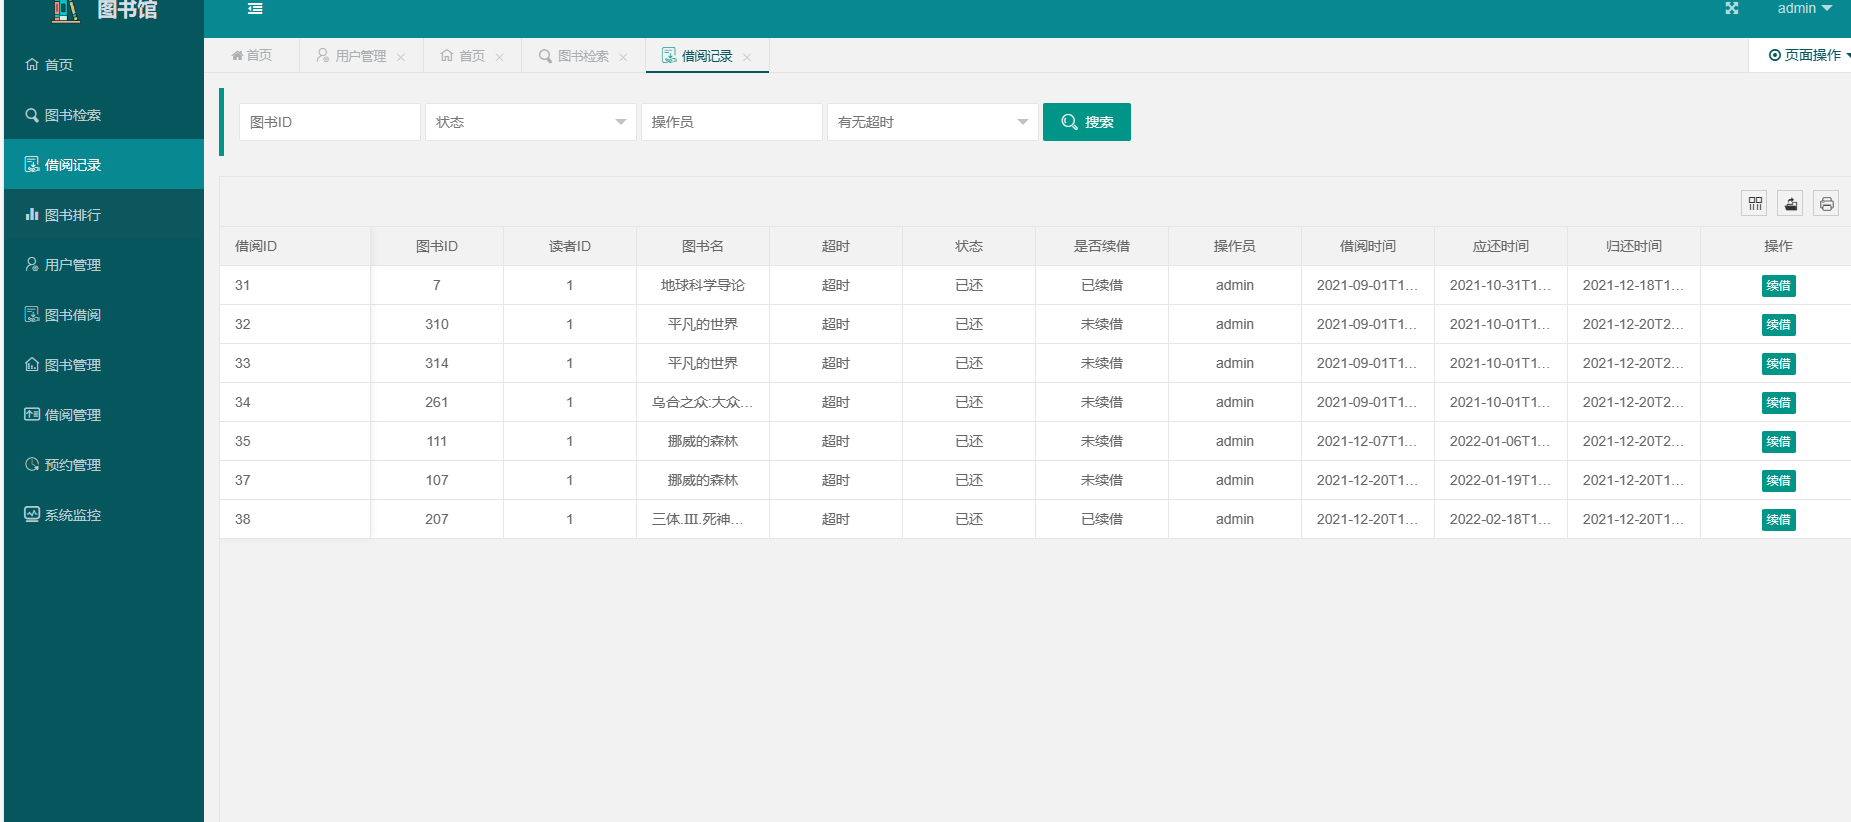Click the 借阅时间 column header
Screen dimensions: 1851x822
(1368, 246)
